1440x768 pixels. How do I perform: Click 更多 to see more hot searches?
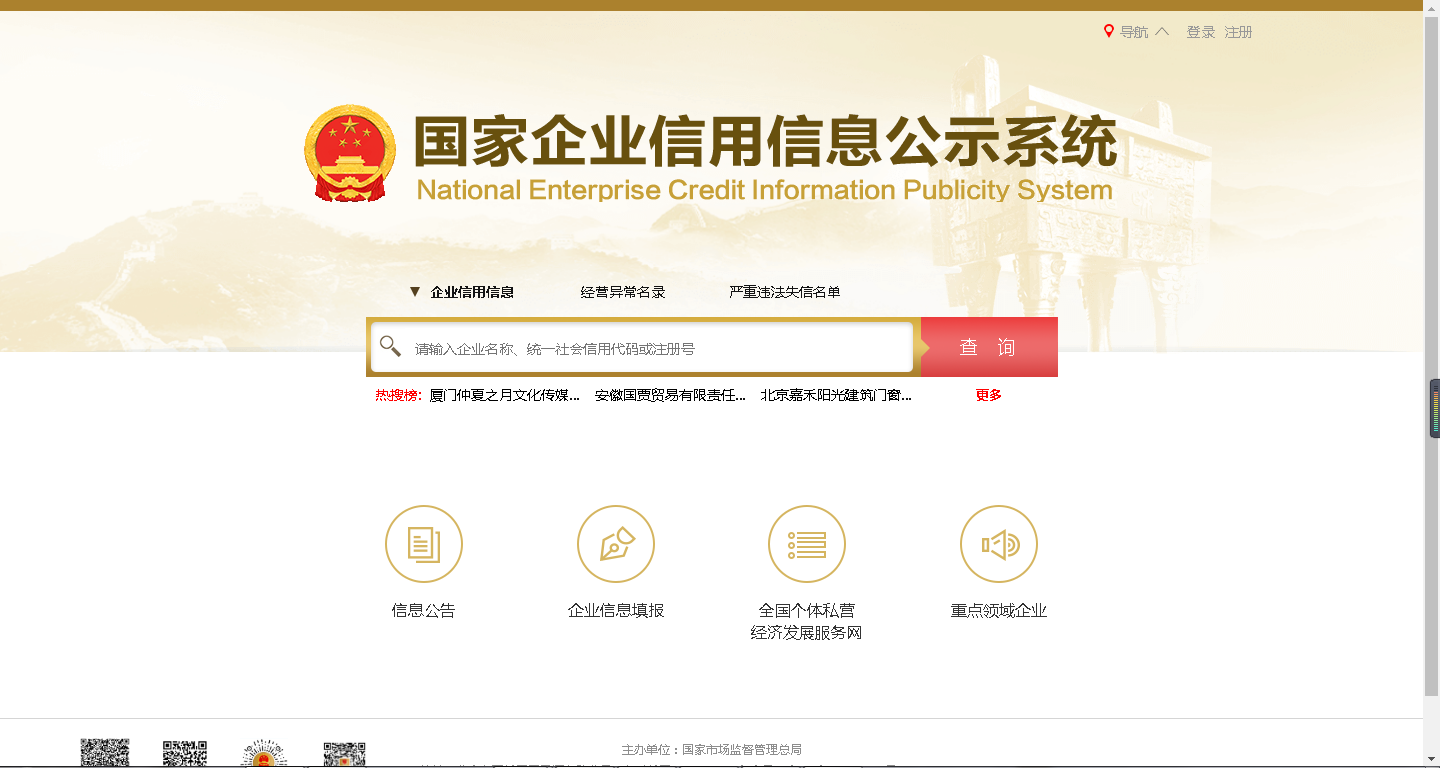pos(989,395)
